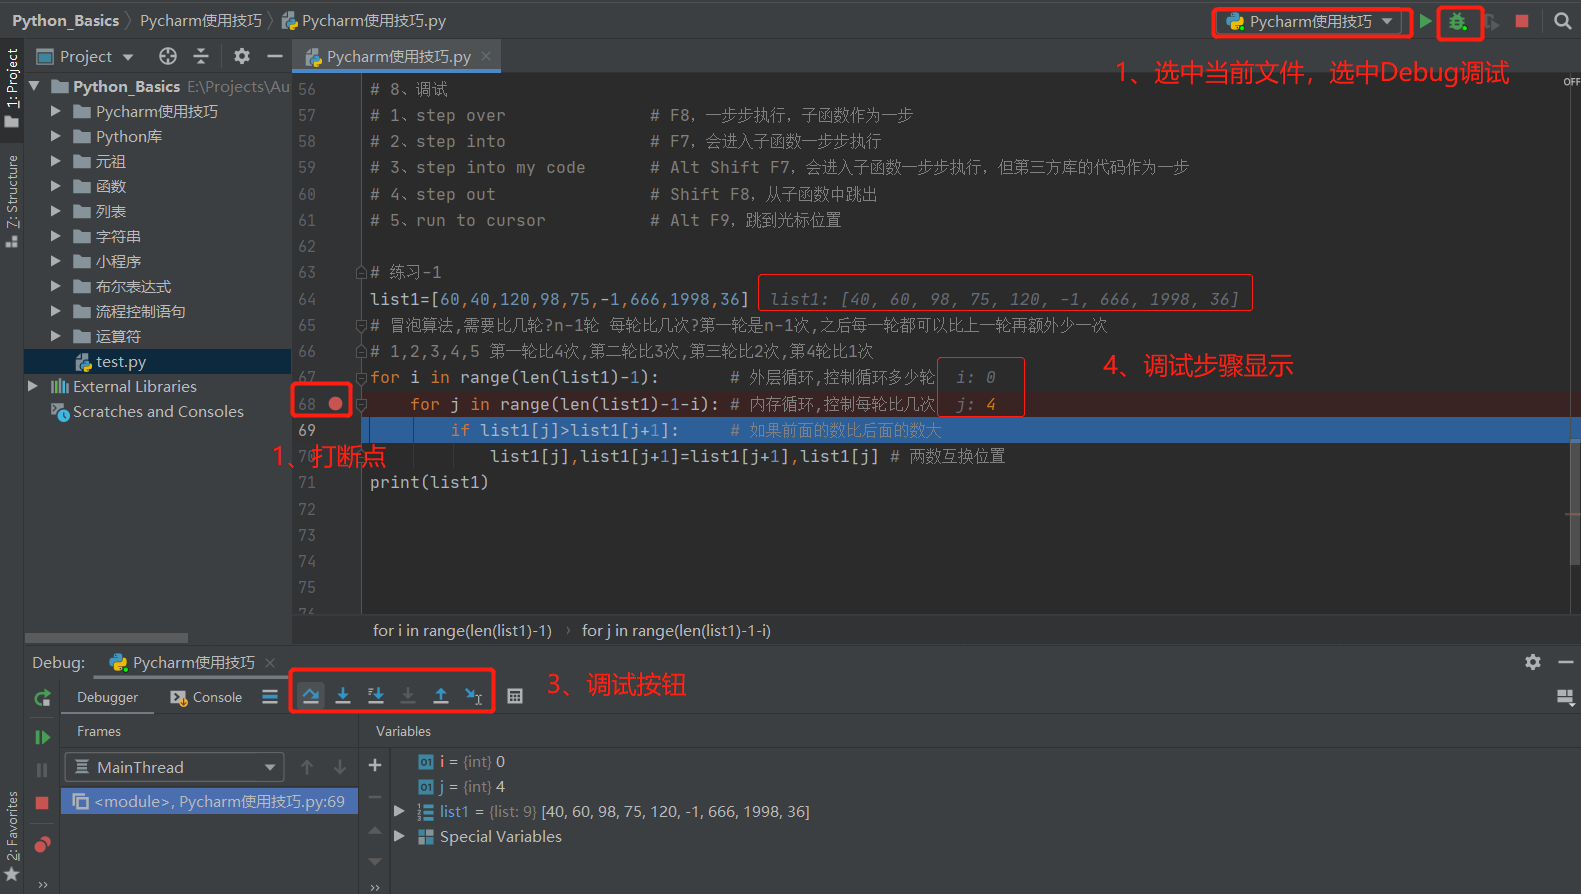Expand the list1 variable
The image size is (1581, 894).
pyautogui.click(x=400, y=811)
